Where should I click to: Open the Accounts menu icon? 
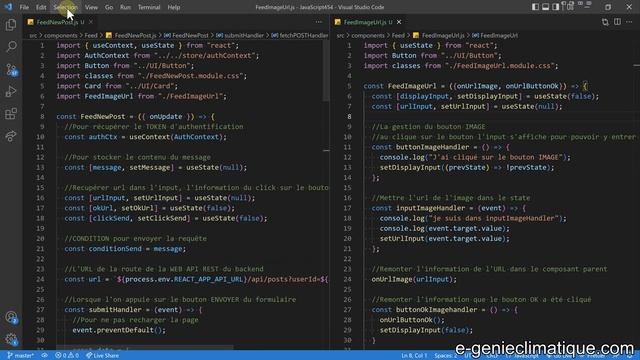click(11, 317)
